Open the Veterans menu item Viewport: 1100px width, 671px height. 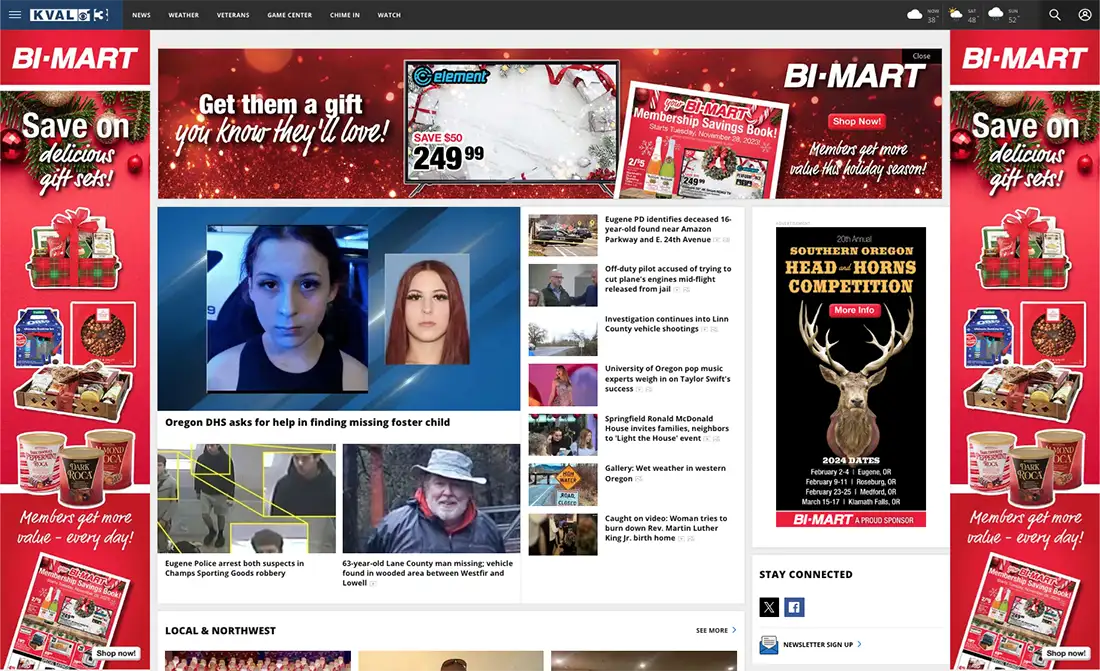tap(233, 15)
